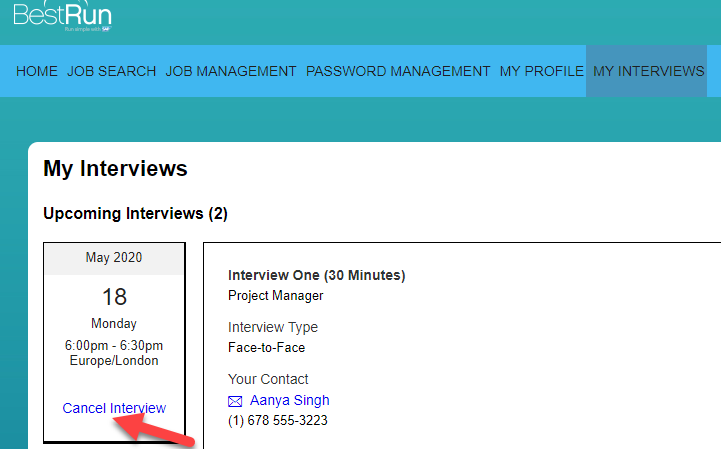Click the Monday weekday label
This screenshot has width=721, height=449.
114,323
